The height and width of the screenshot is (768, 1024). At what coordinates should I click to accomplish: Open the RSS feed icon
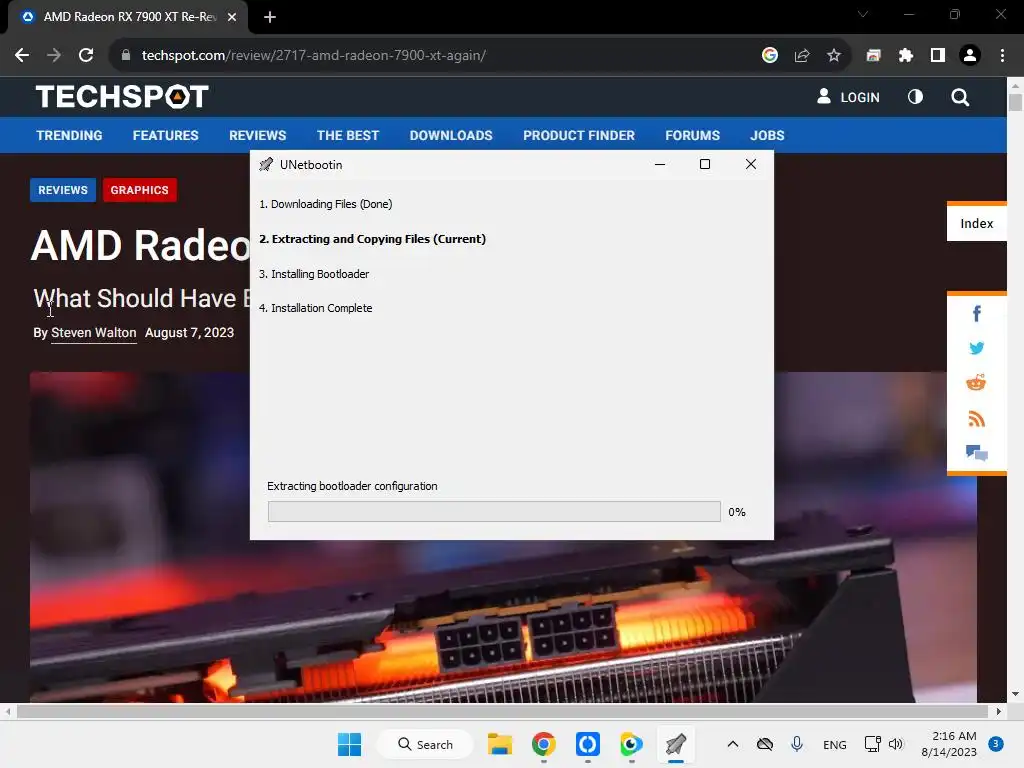[976, 419]
